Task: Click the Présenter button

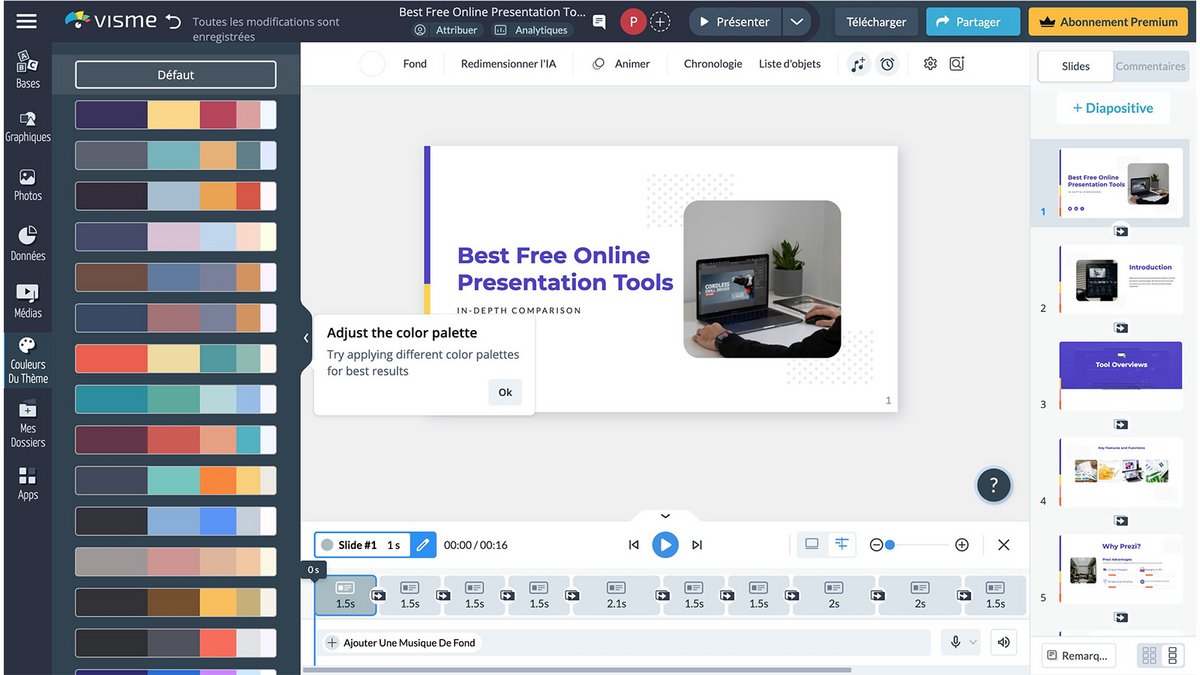Action: (x=735, y=21)
